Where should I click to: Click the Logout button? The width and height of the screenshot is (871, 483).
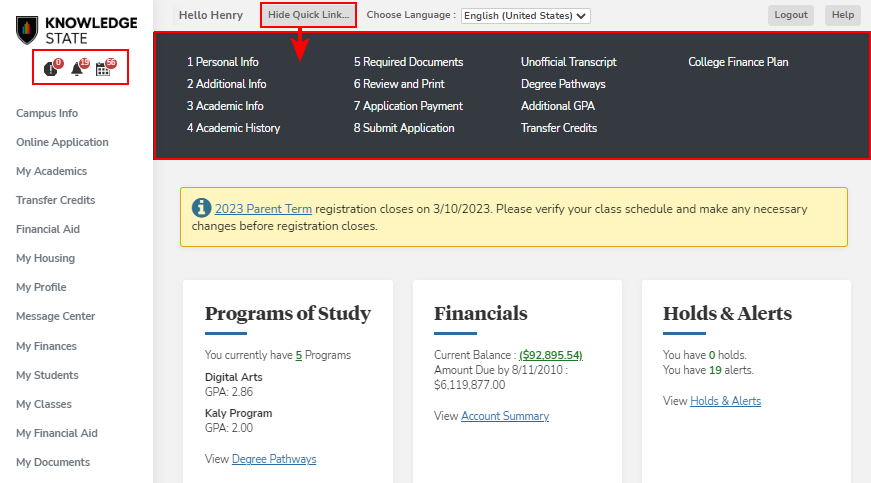tap(790, 15)
